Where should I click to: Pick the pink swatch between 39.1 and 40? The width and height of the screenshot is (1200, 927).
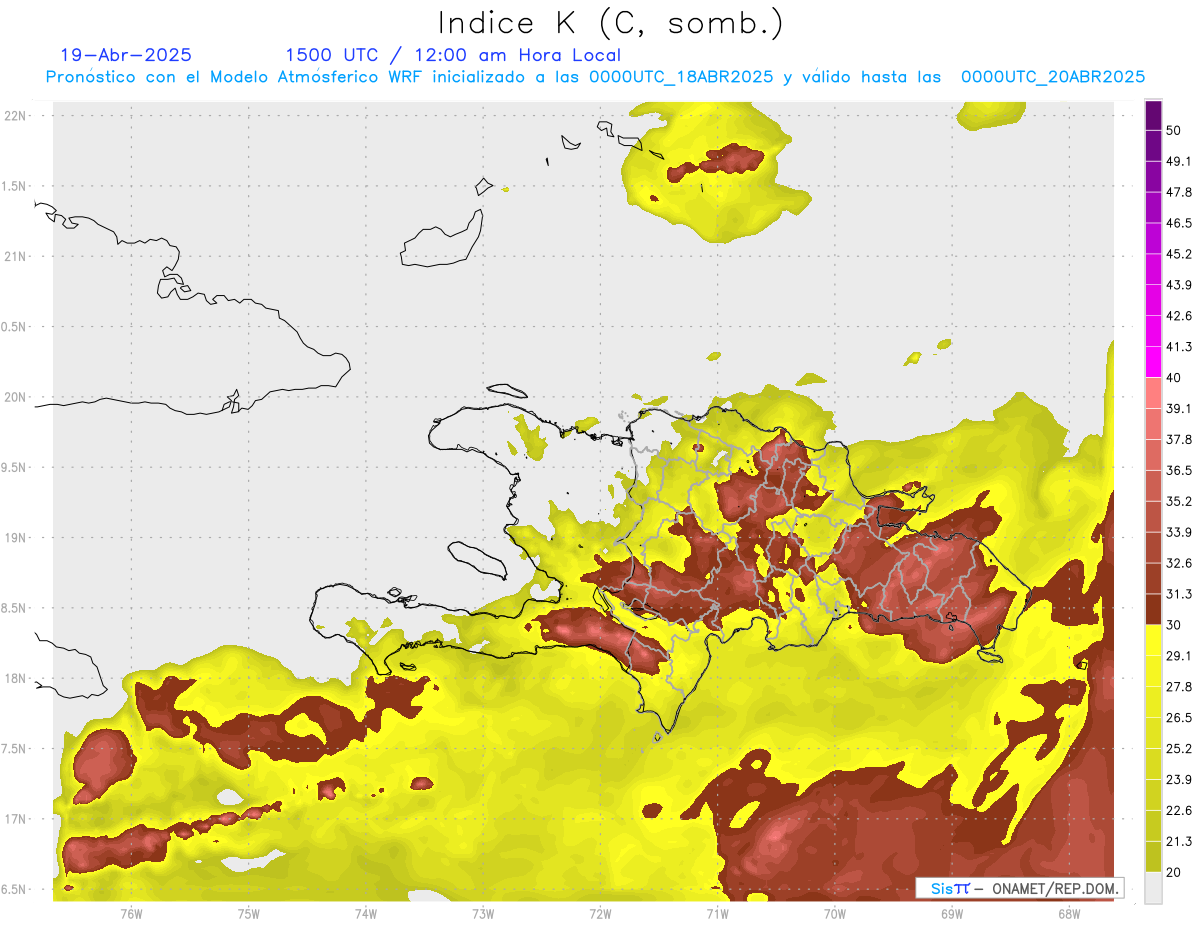[1153, 393]
